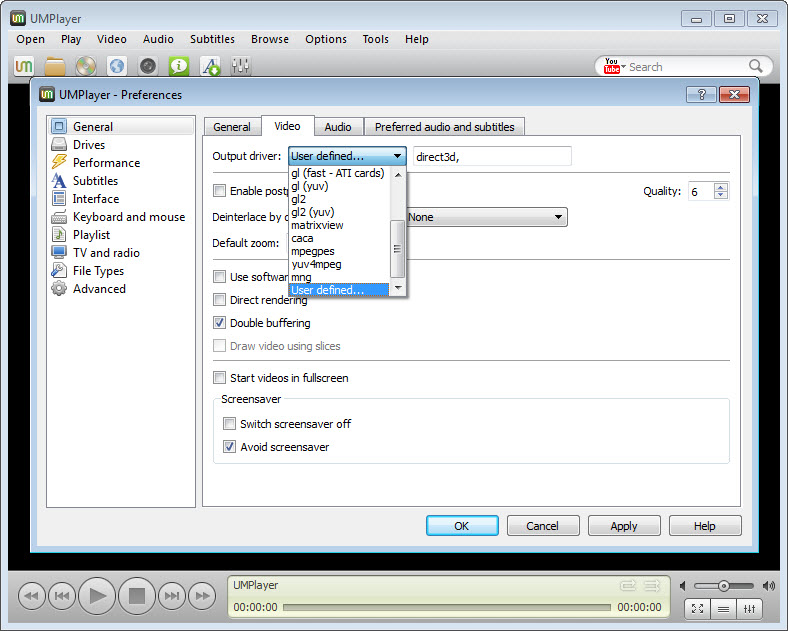The image size is (788, 631).
Task: Click the Help button in dialog
Action: tap(705, 526)
